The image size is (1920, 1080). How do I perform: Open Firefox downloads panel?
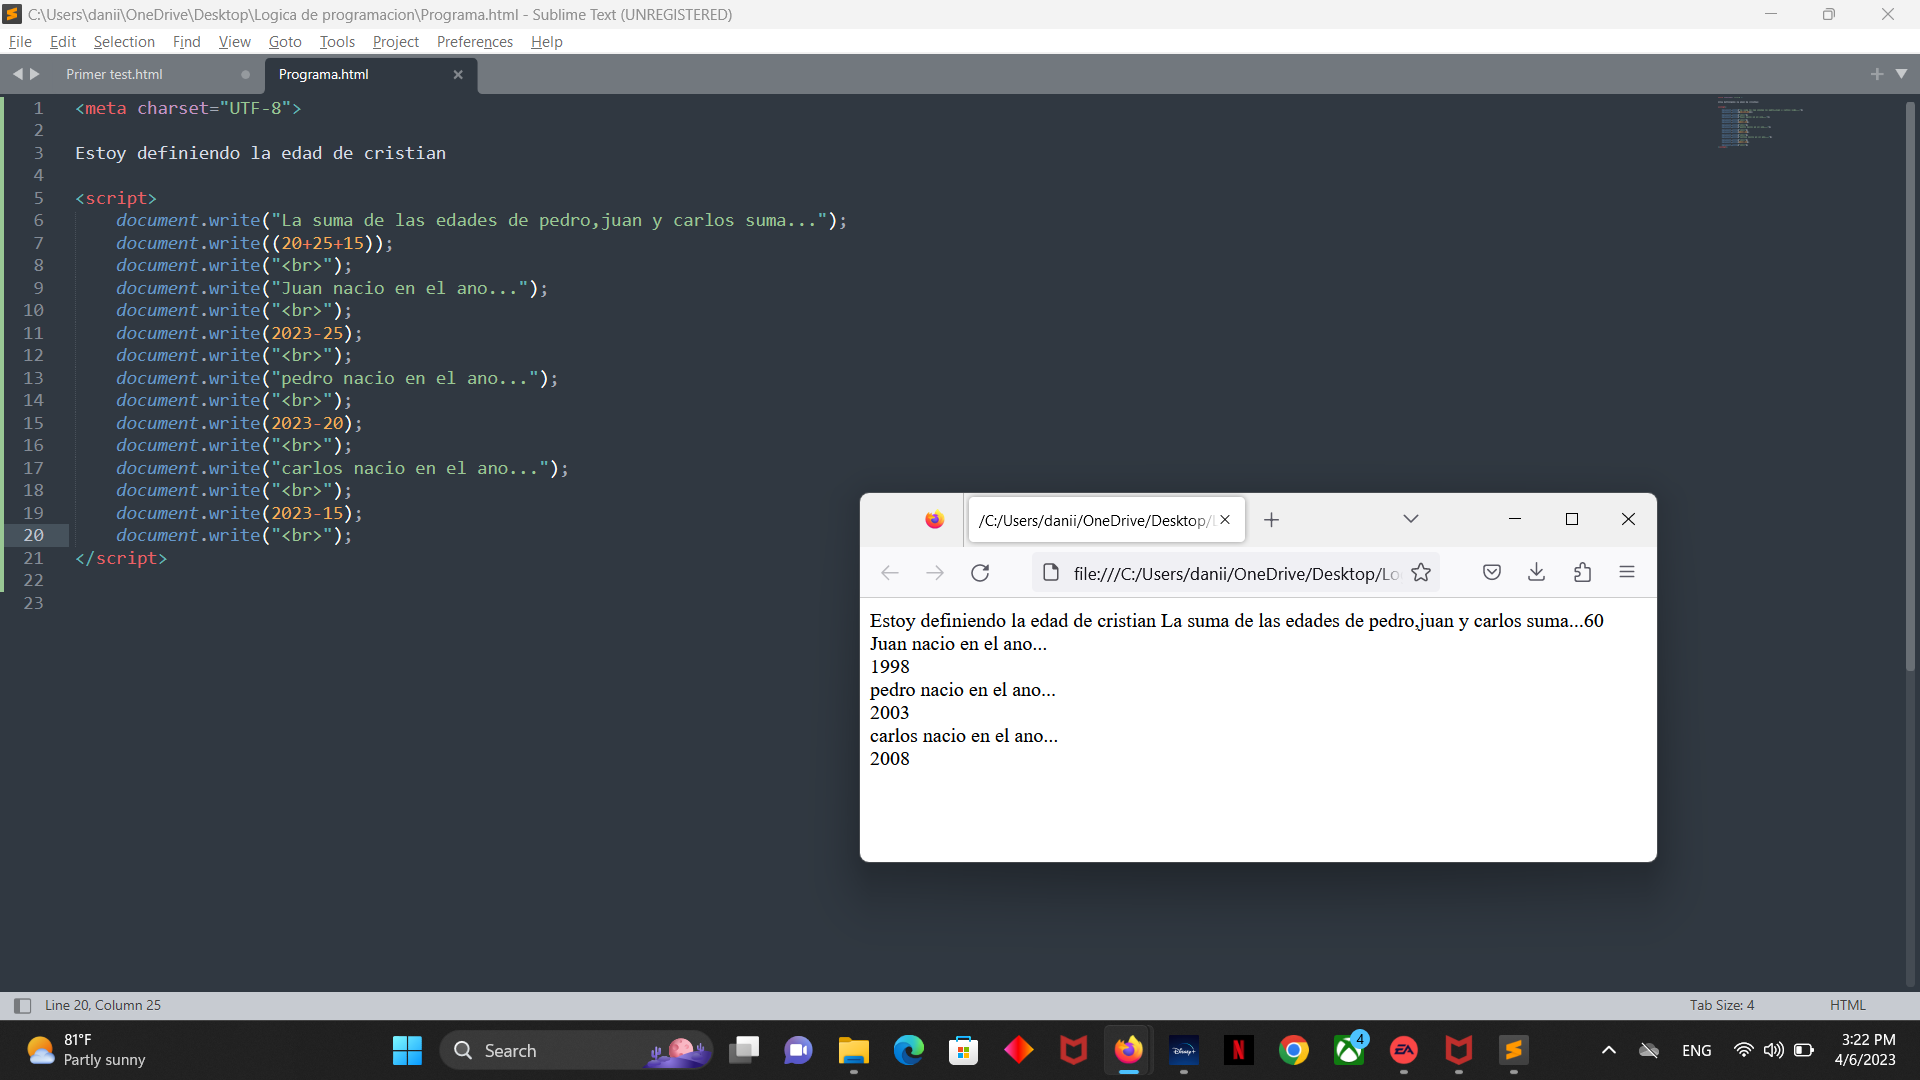[1536, 572]
